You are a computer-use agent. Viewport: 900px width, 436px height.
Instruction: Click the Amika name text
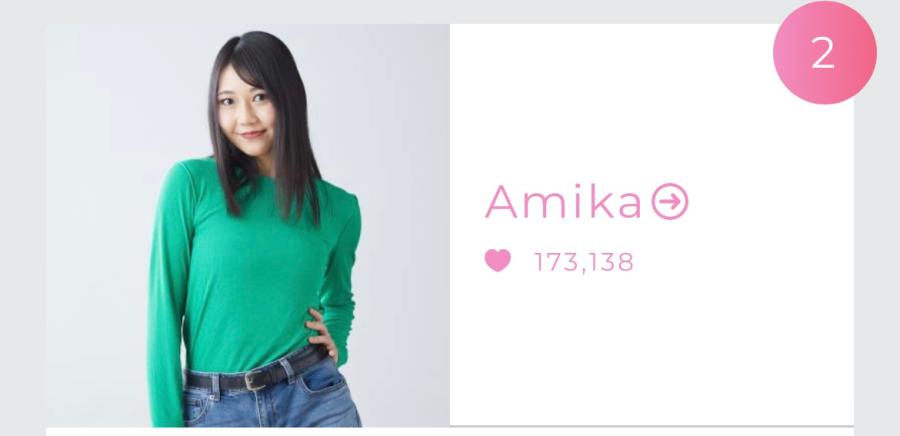coord(563,201)
